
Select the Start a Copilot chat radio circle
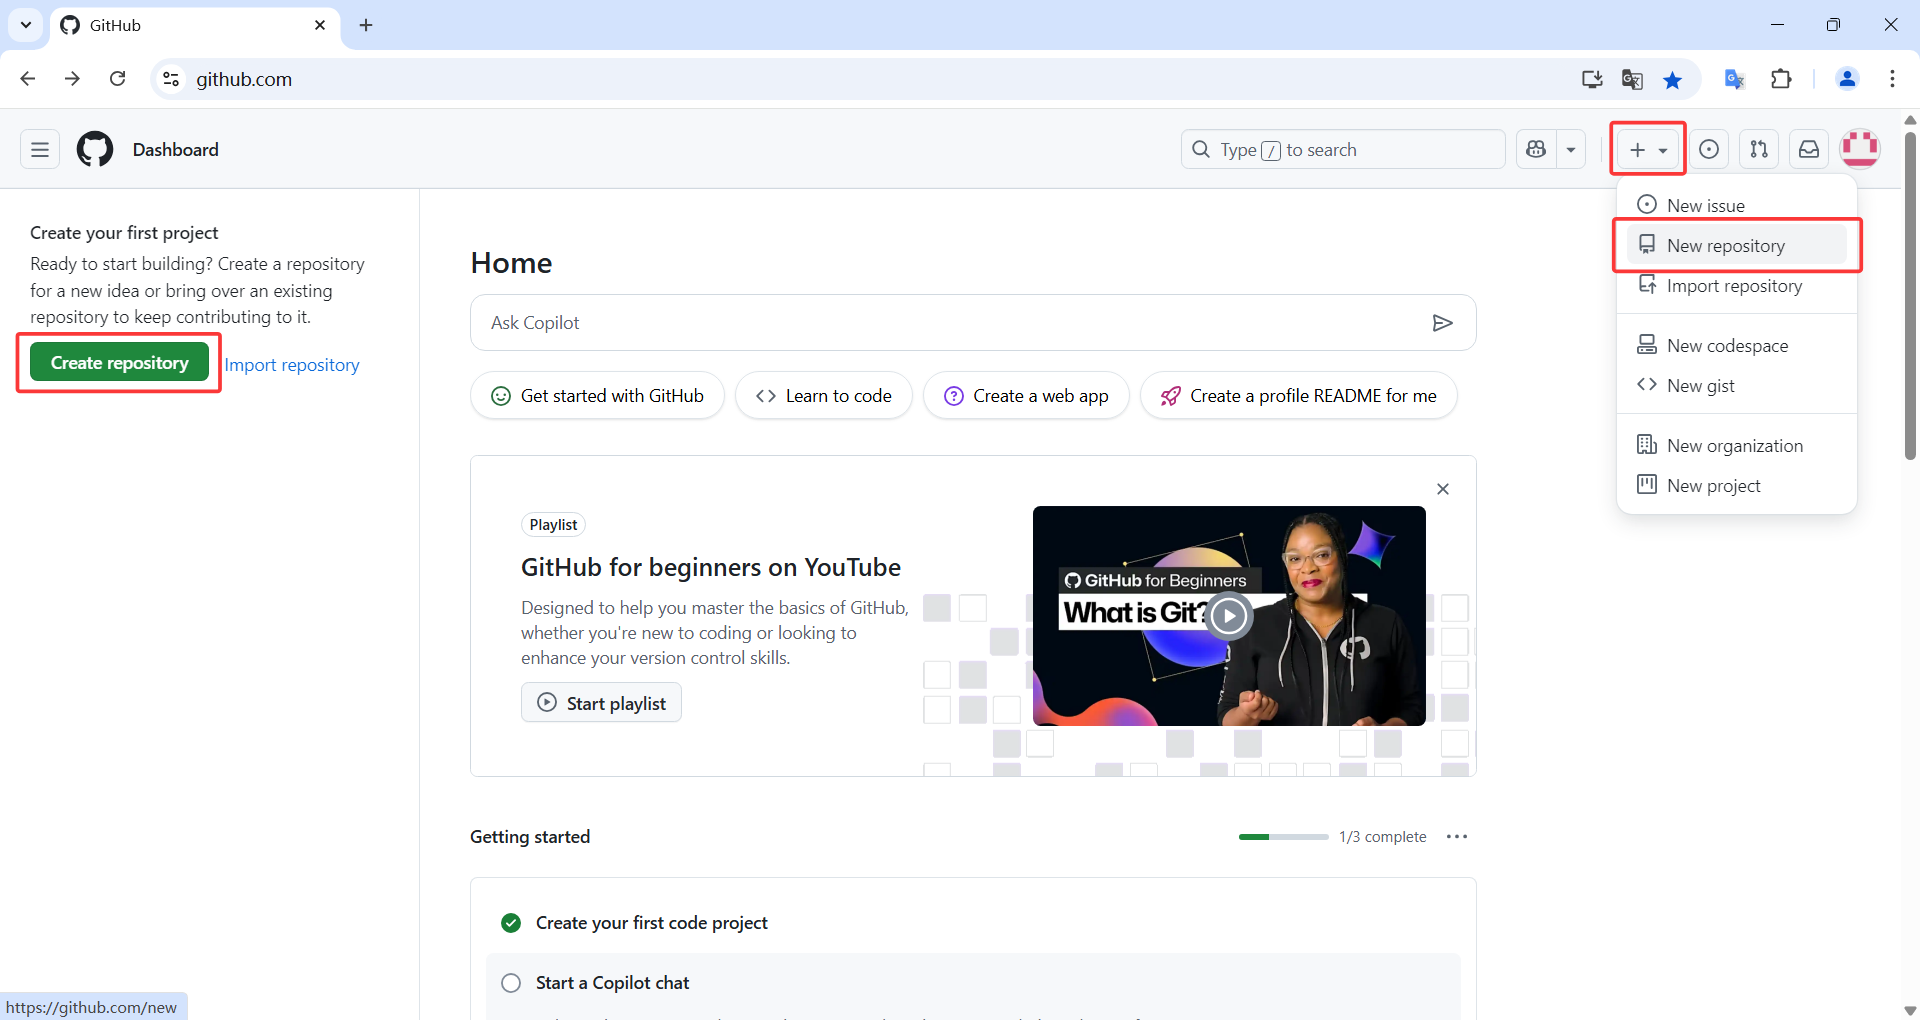click(x=511, y=983)
